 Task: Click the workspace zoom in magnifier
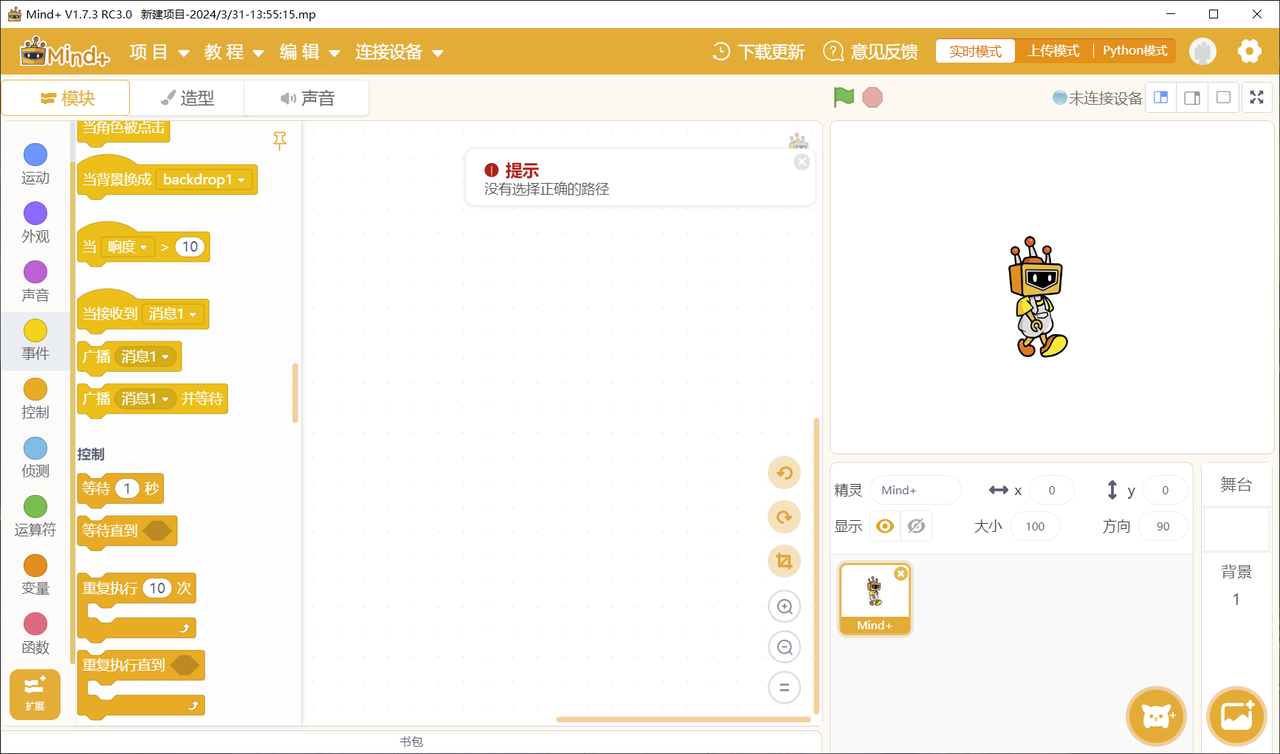tap(784, 607)
